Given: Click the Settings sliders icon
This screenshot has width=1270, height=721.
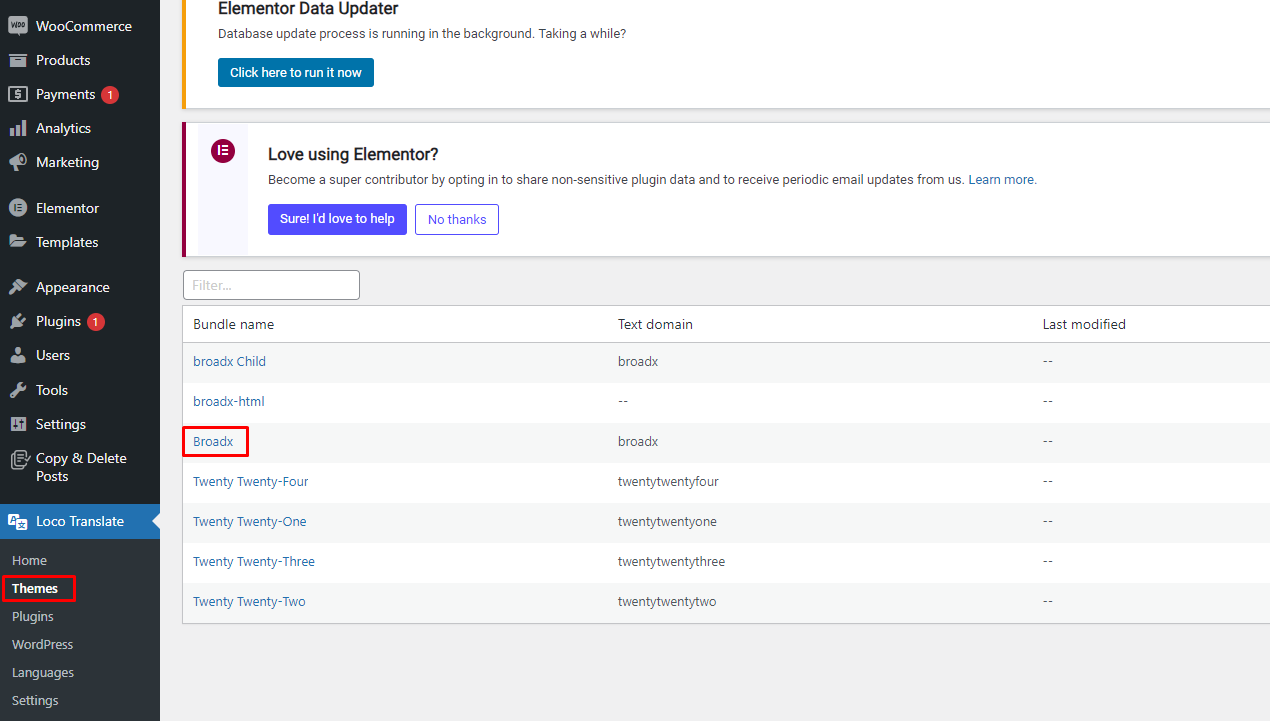Looking at the screenshot, I should (18, 424).
